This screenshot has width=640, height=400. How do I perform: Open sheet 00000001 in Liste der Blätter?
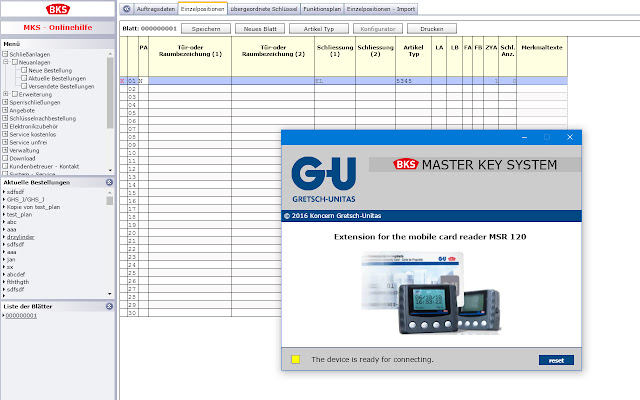tap(21, 316)
